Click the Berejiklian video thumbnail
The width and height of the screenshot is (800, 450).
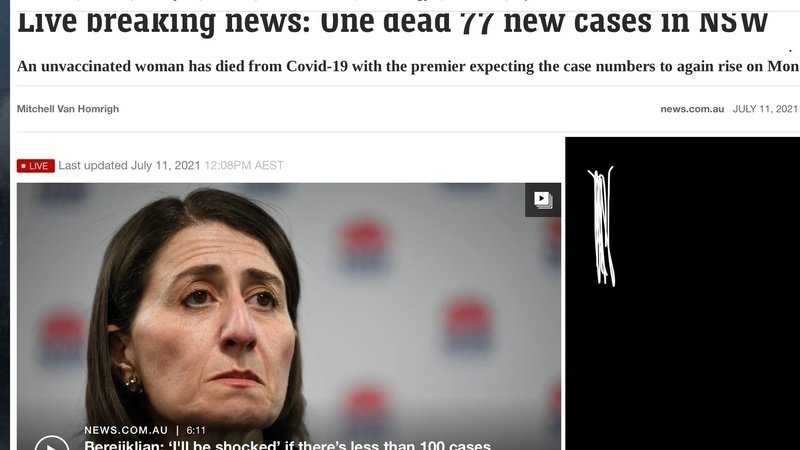click(x=289, y=316)
